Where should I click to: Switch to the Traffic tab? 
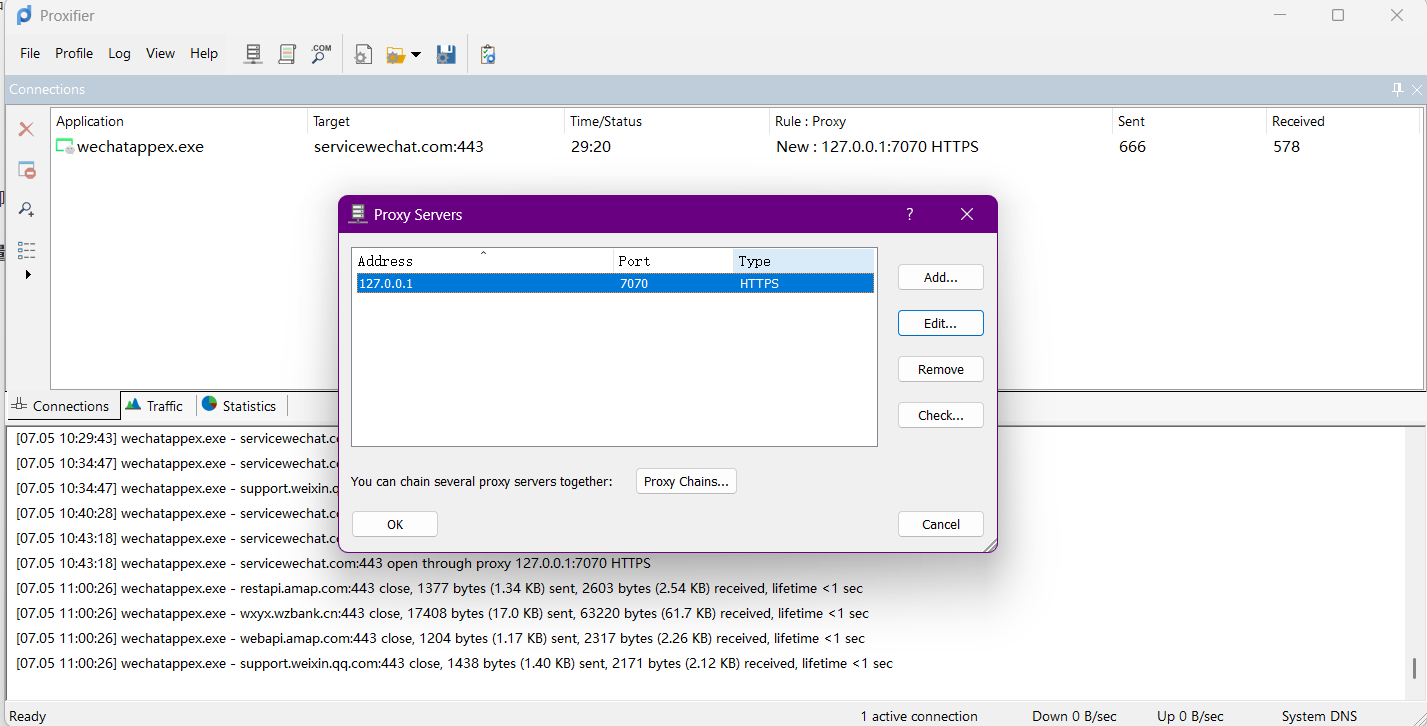pyautogui.click(x=158, y=406)
